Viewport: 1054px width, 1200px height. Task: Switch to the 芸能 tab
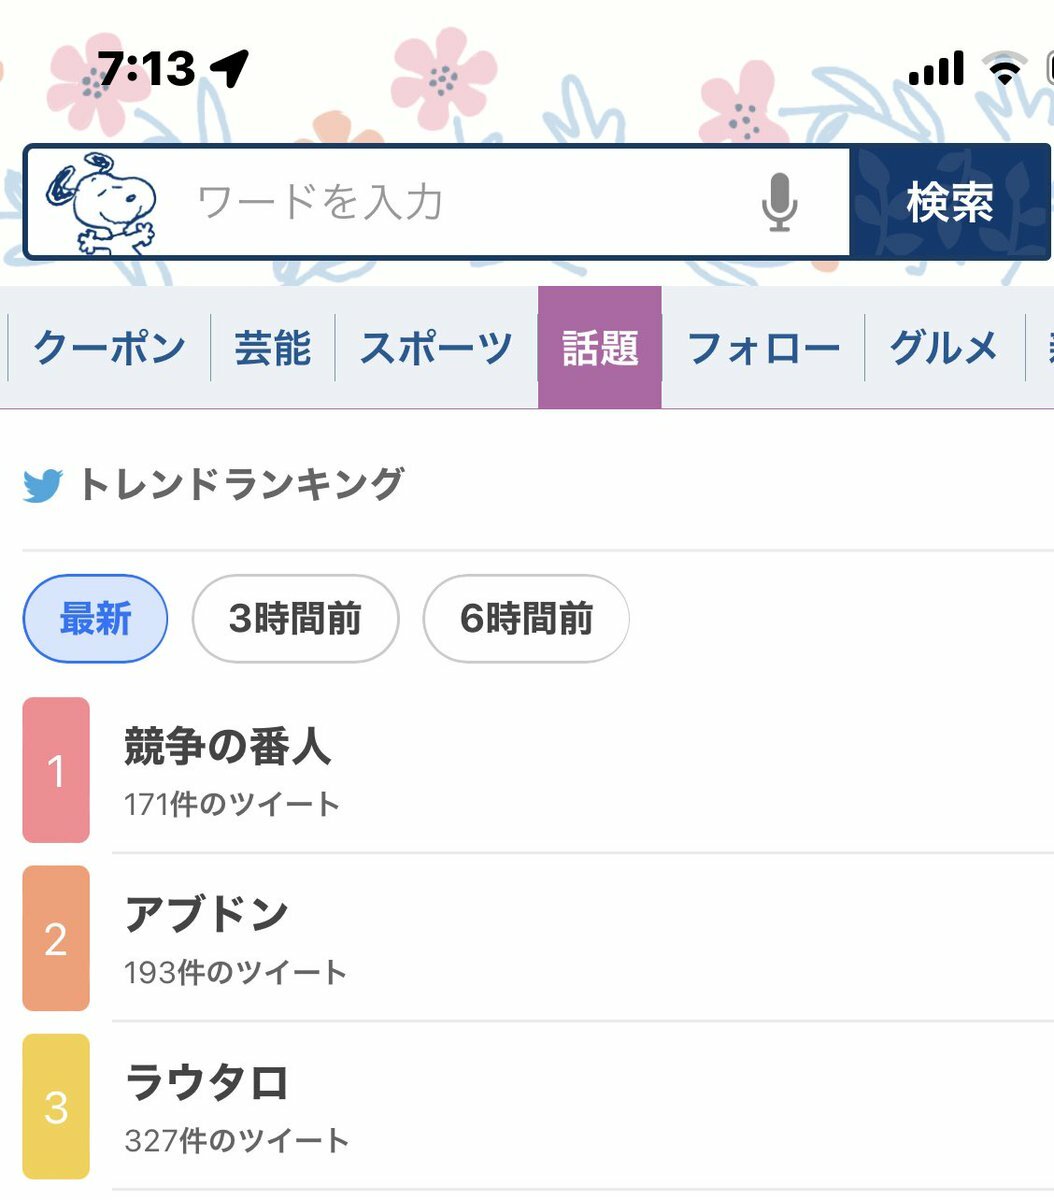[x=272, y=348]
